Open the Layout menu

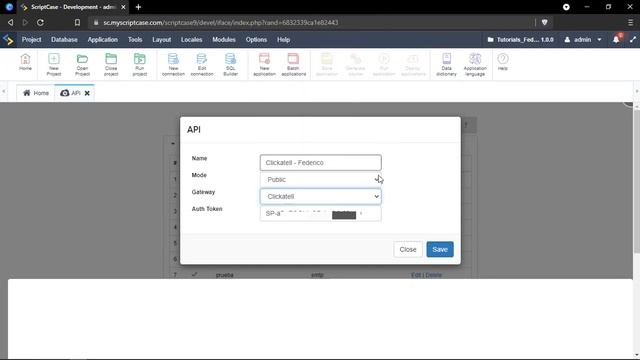point(162,40)
